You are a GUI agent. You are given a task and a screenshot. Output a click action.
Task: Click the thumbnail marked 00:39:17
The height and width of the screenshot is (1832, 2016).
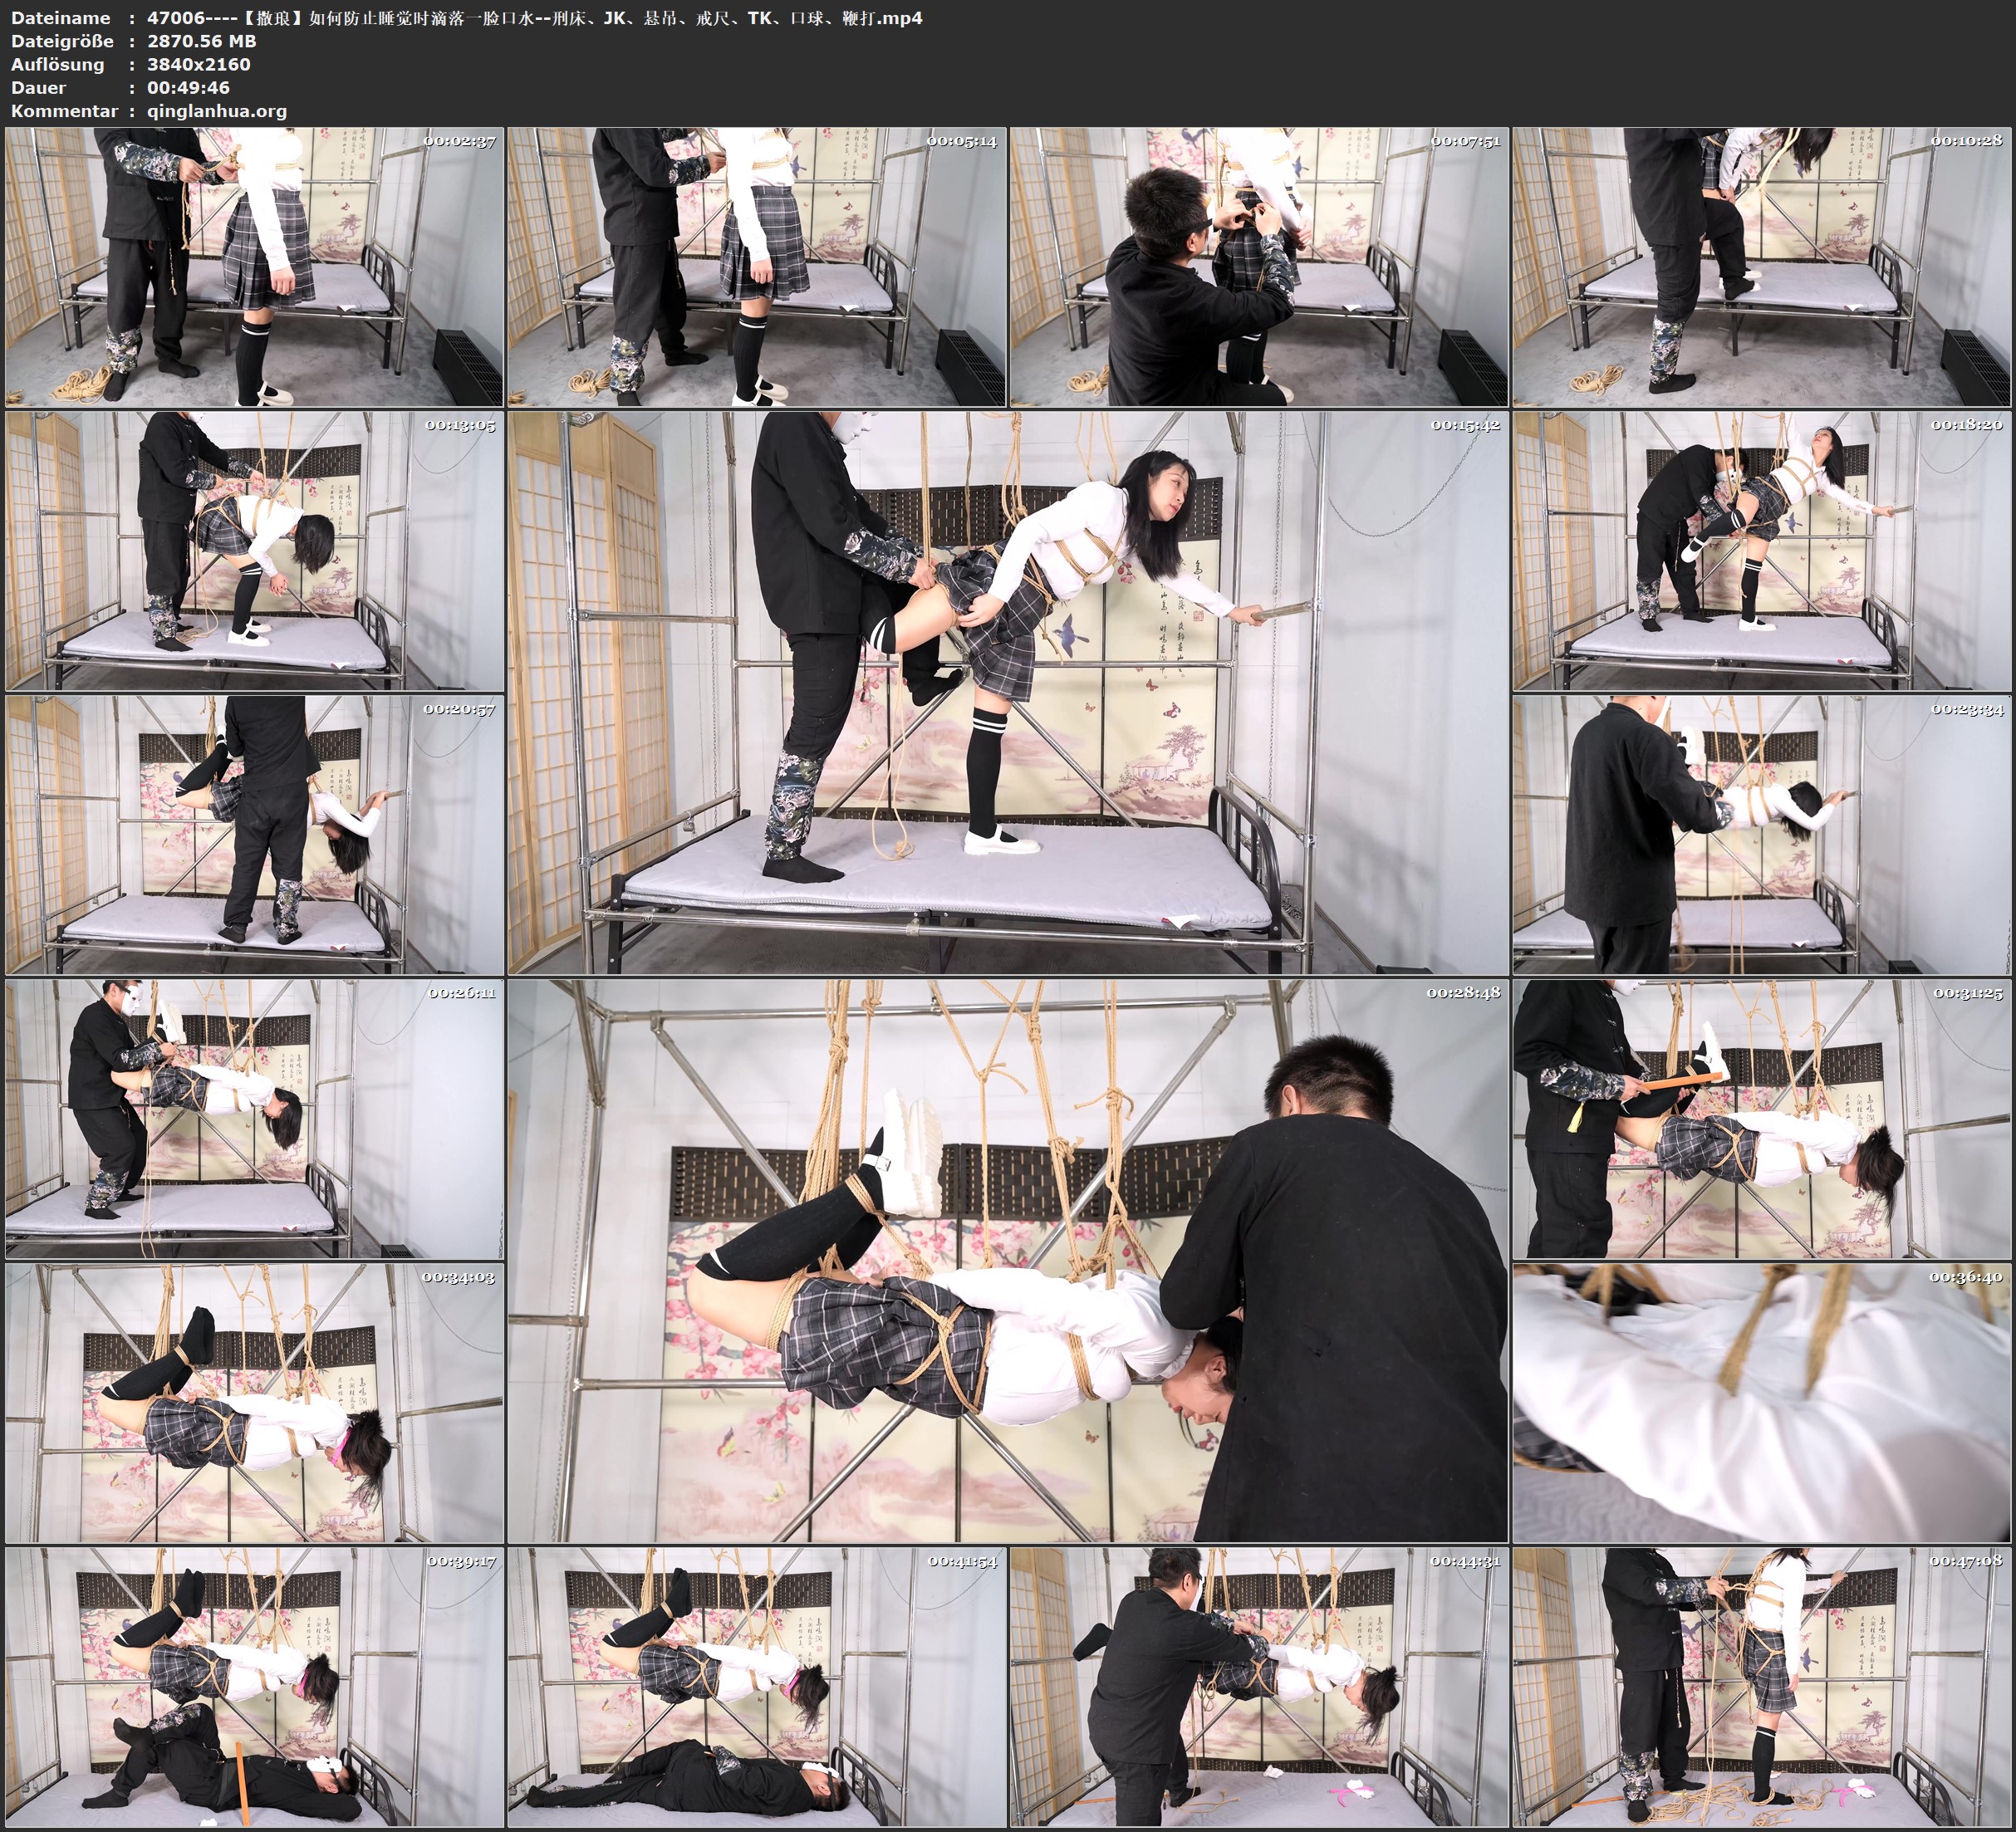(x=254, y=1687)
